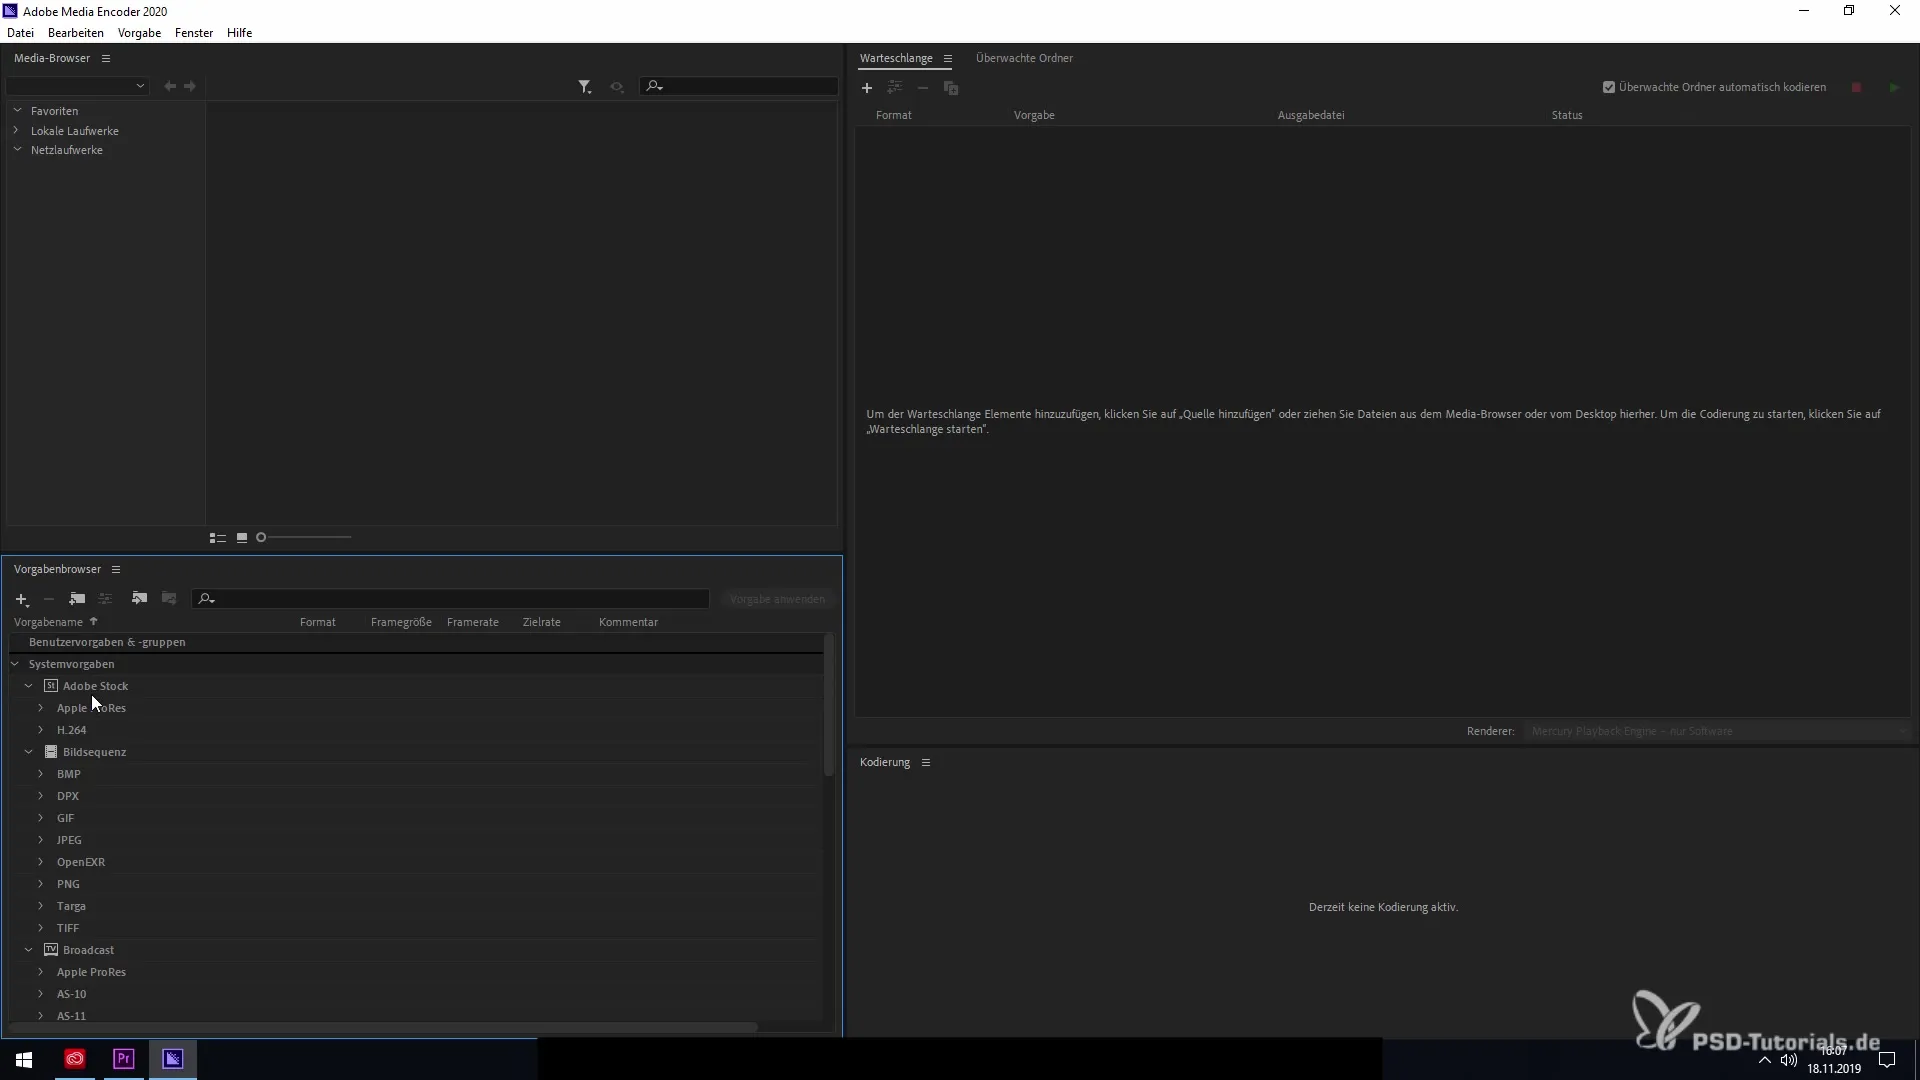Screen dimensions: 1920x1080
Task: Open the Vorgabe menu
Action: 139,33
